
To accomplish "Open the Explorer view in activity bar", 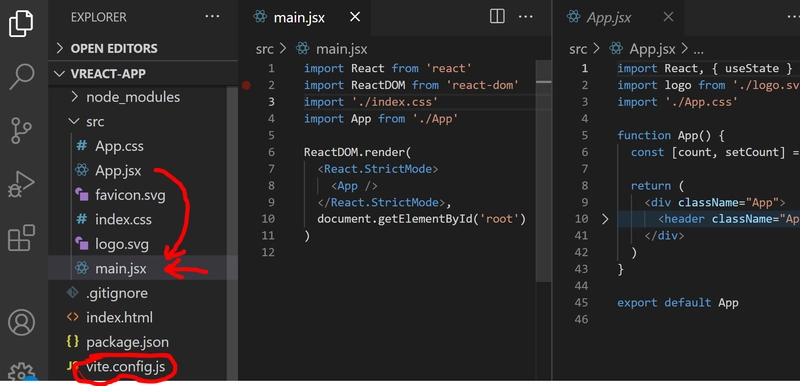I will (21, 23).
